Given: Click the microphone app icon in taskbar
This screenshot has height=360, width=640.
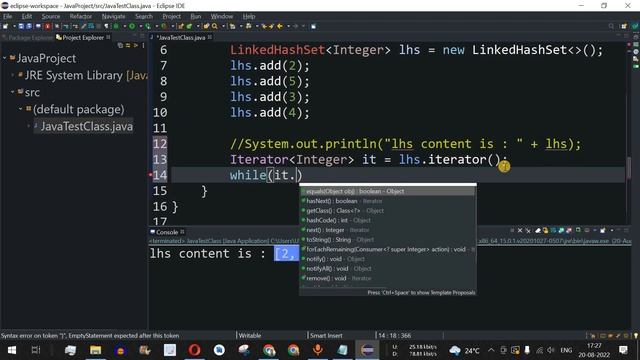Looking at the screenshot, I should click(x=318, y=350).
